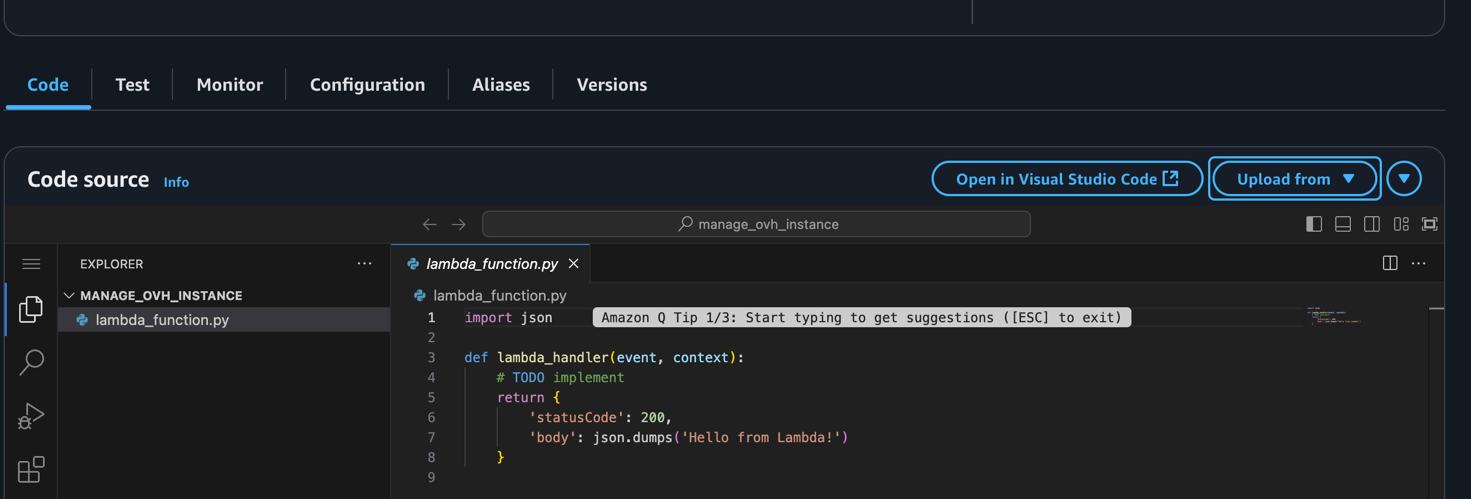This screenshot has width=1471, height=499.
Task: Click the code minimap preview
Action: coord(1335,315)
